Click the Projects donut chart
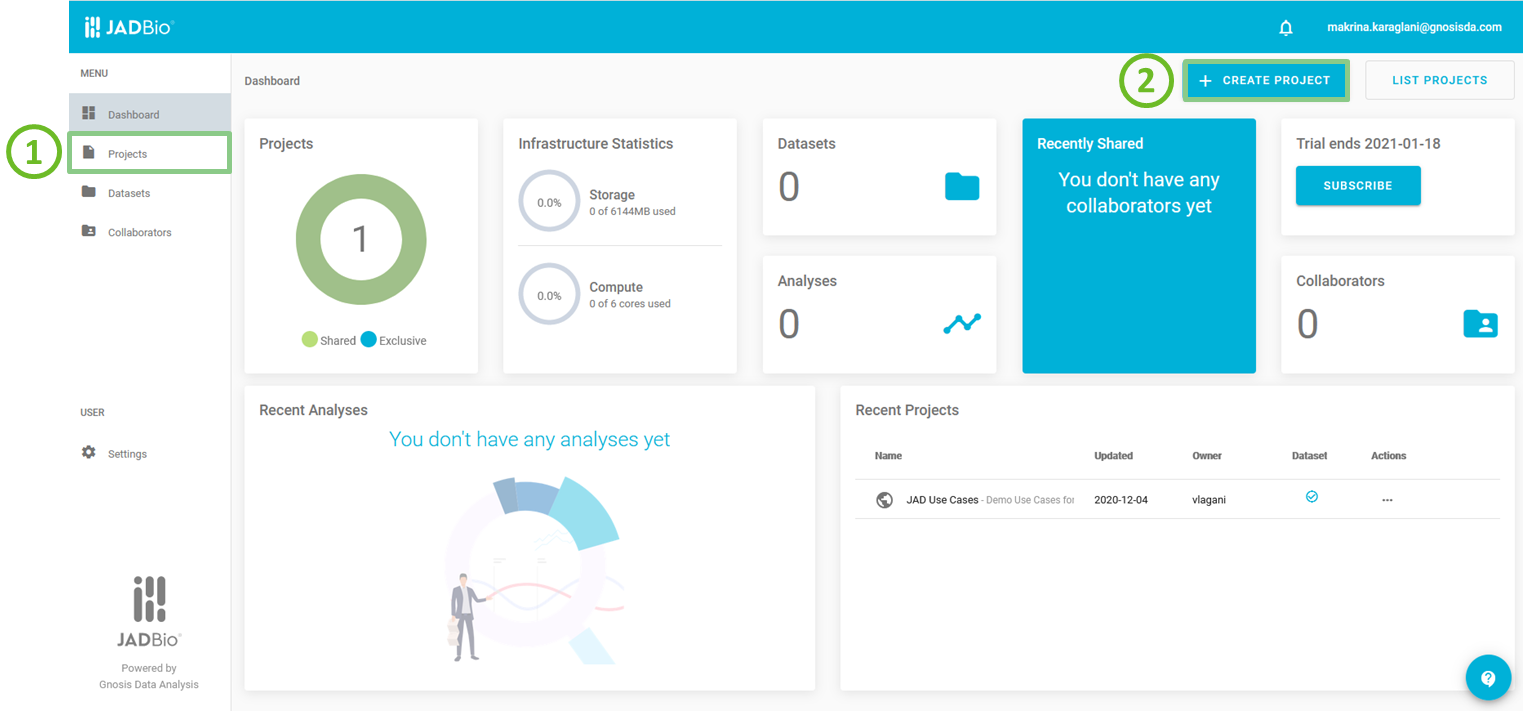 click(361, 240)
